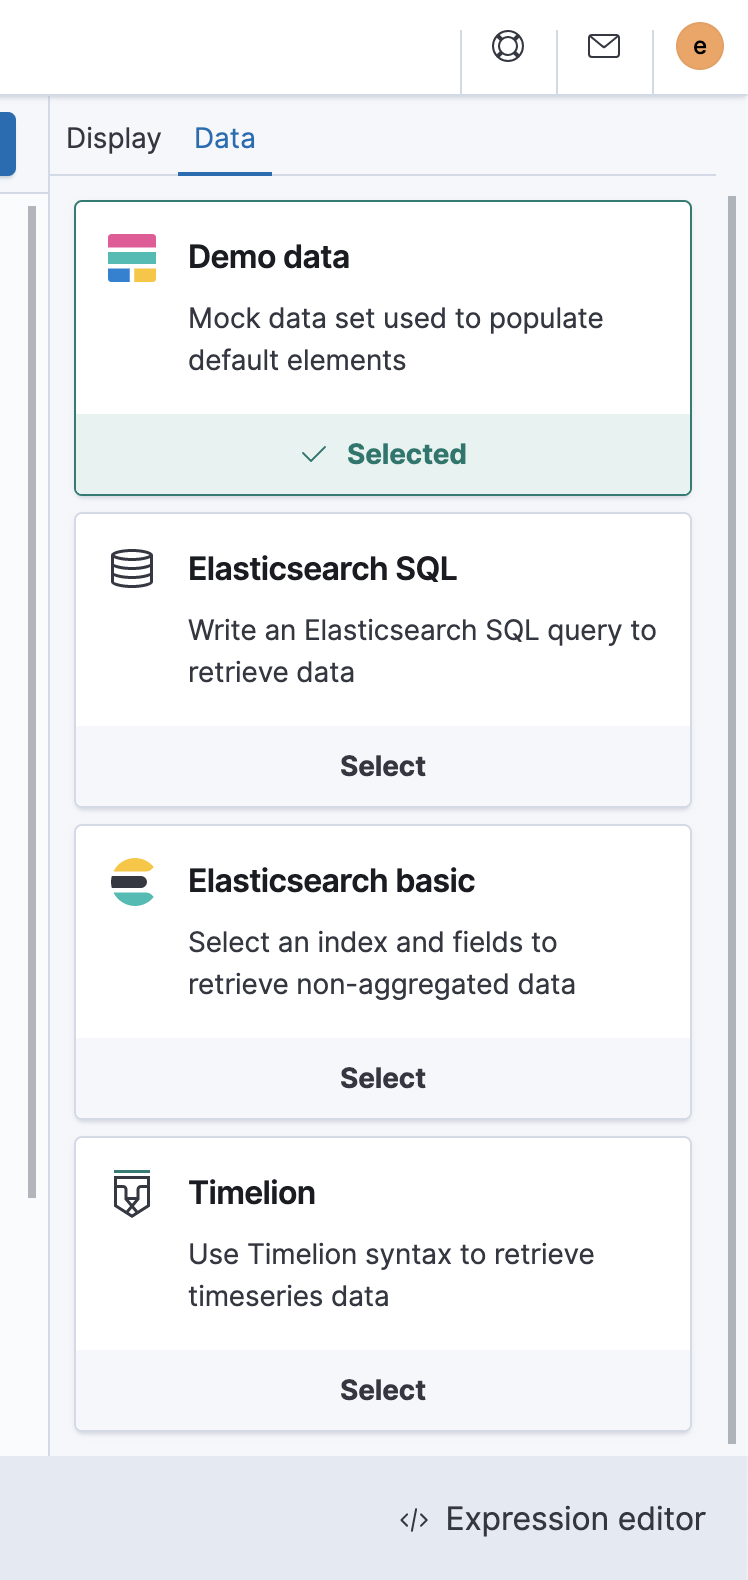Switch to the Display tab

(113, 139)
